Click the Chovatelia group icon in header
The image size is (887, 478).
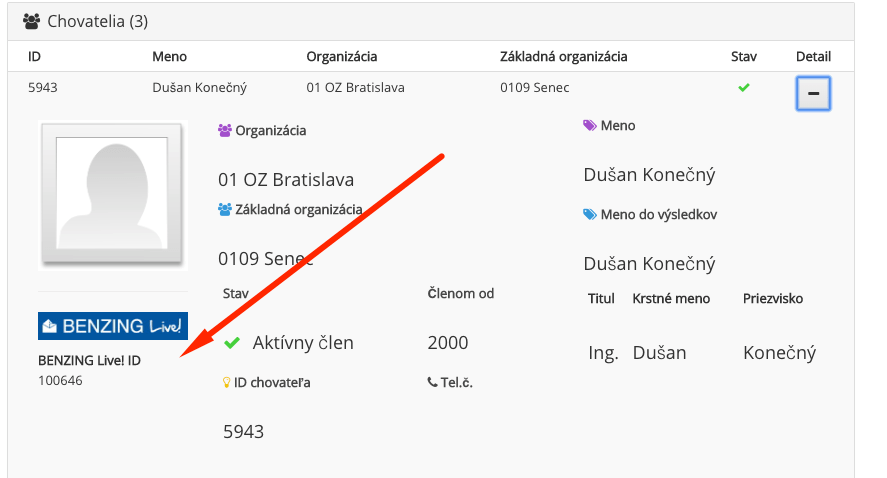click(32, 21)
